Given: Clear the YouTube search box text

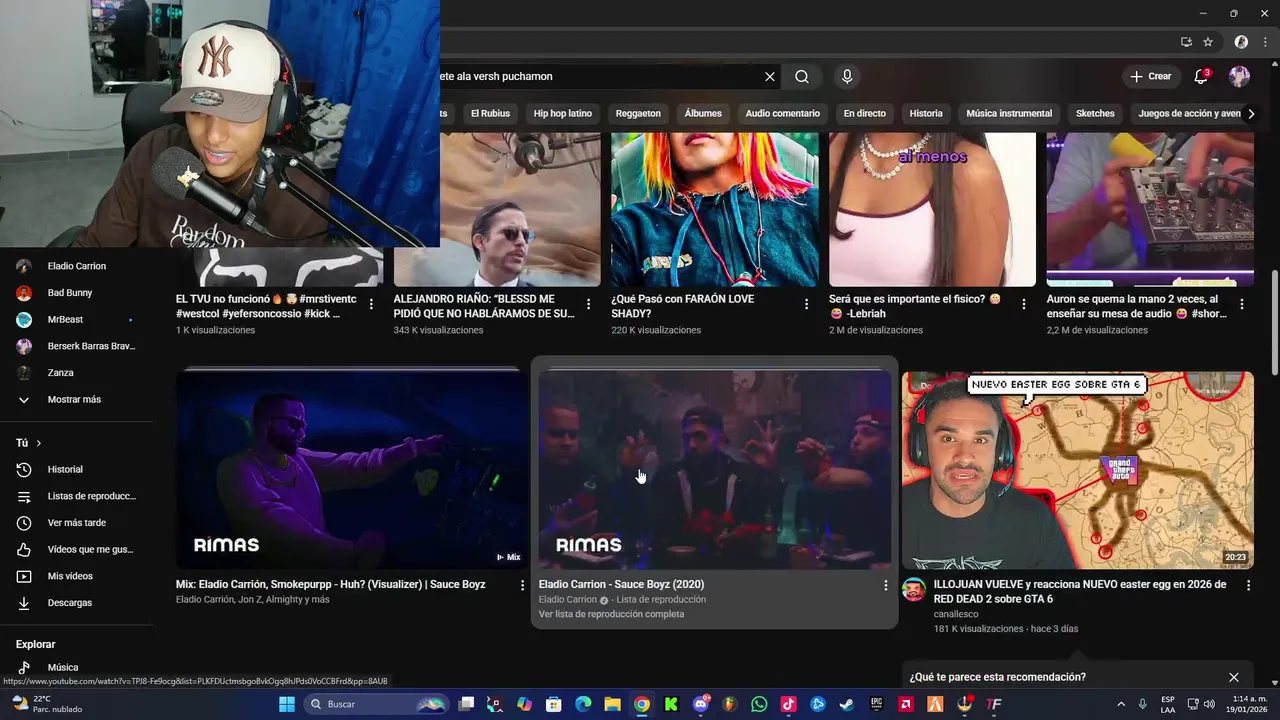Looking at the screenshot, I should click(x=770, y=76).
